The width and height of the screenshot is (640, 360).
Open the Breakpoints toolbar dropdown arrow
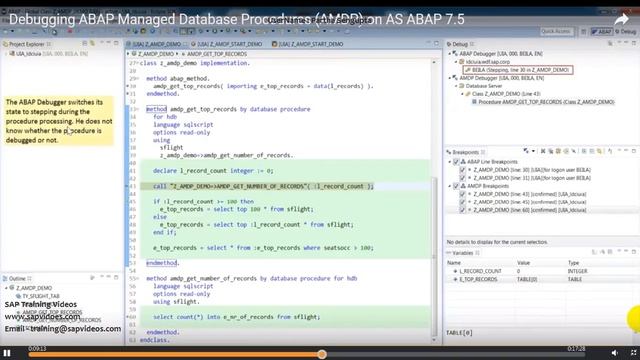coord(533,151)
